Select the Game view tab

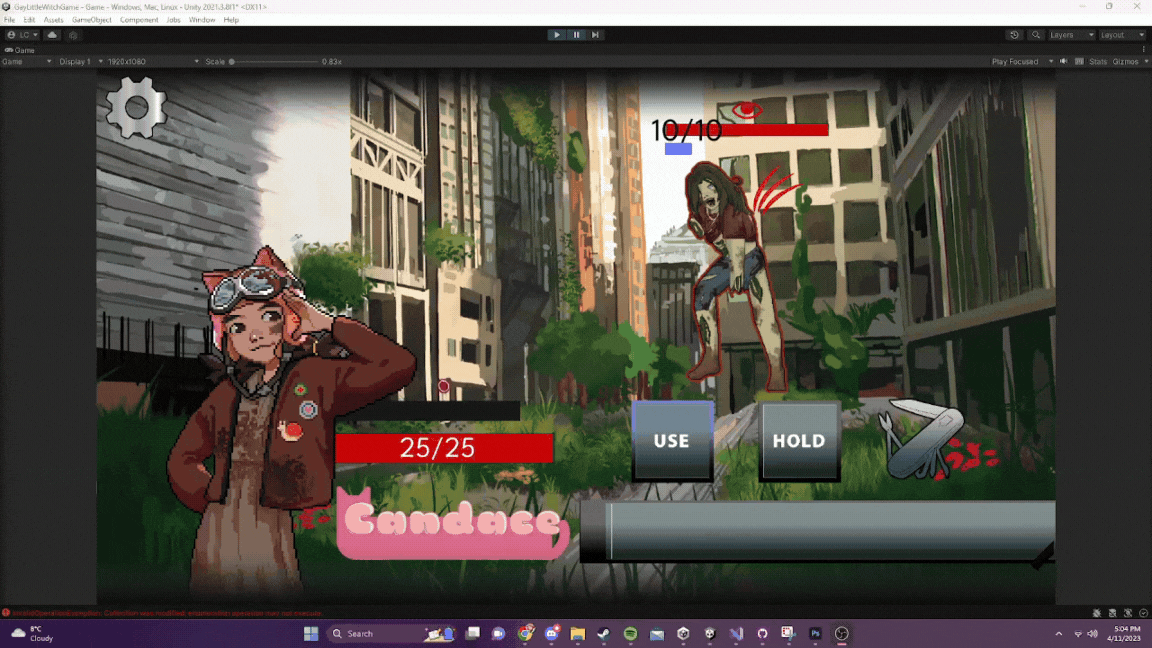(x=20, y=50)
